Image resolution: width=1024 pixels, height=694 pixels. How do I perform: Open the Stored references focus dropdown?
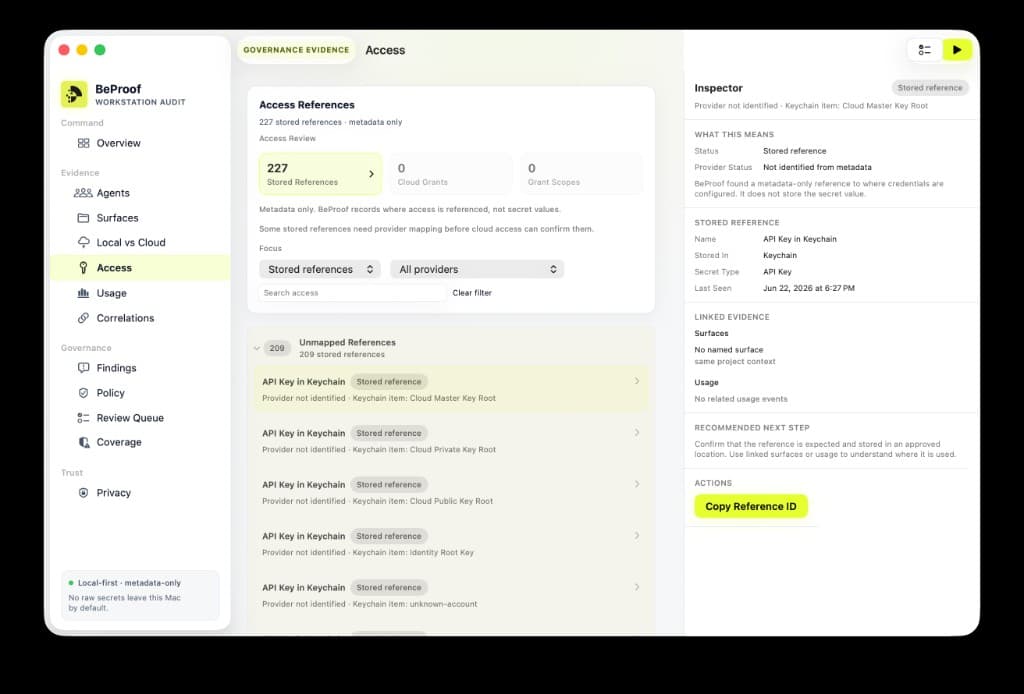tap(320, 269)
